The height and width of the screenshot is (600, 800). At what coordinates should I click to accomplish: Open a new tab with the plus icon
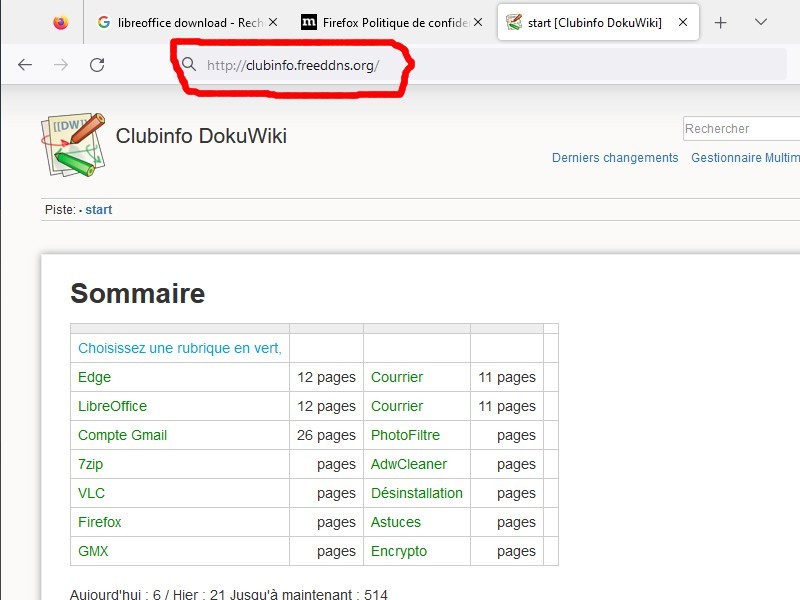tap(720, 23)
